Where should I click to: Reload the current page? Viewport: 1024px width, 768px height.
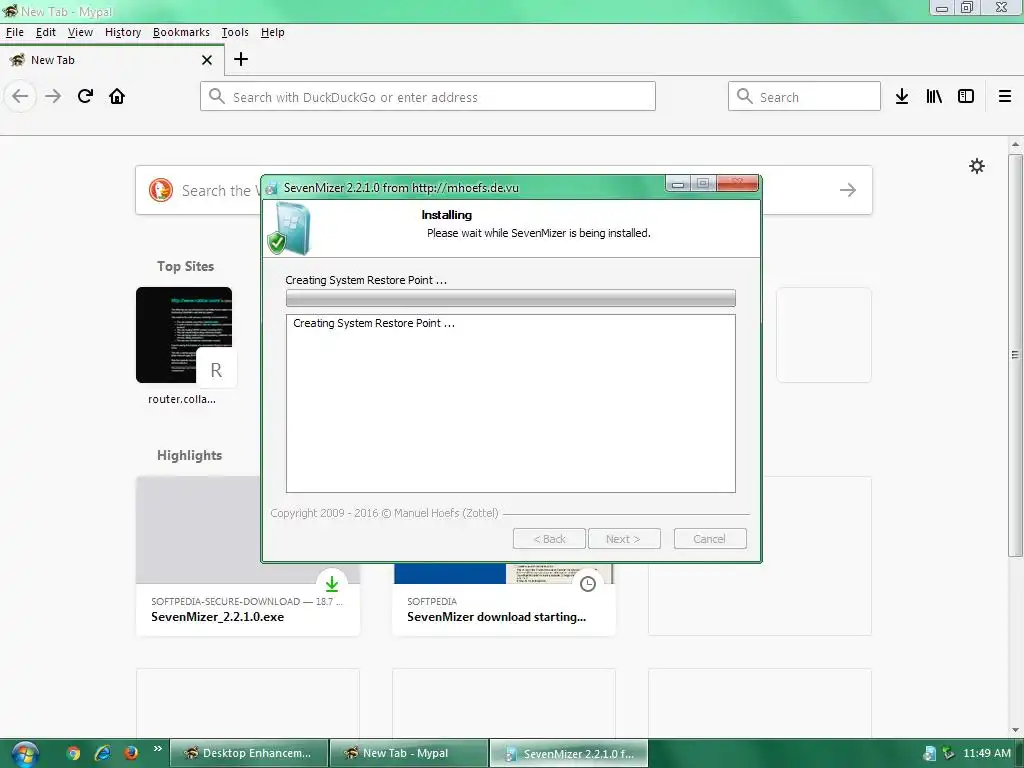[x=85, y=97]
